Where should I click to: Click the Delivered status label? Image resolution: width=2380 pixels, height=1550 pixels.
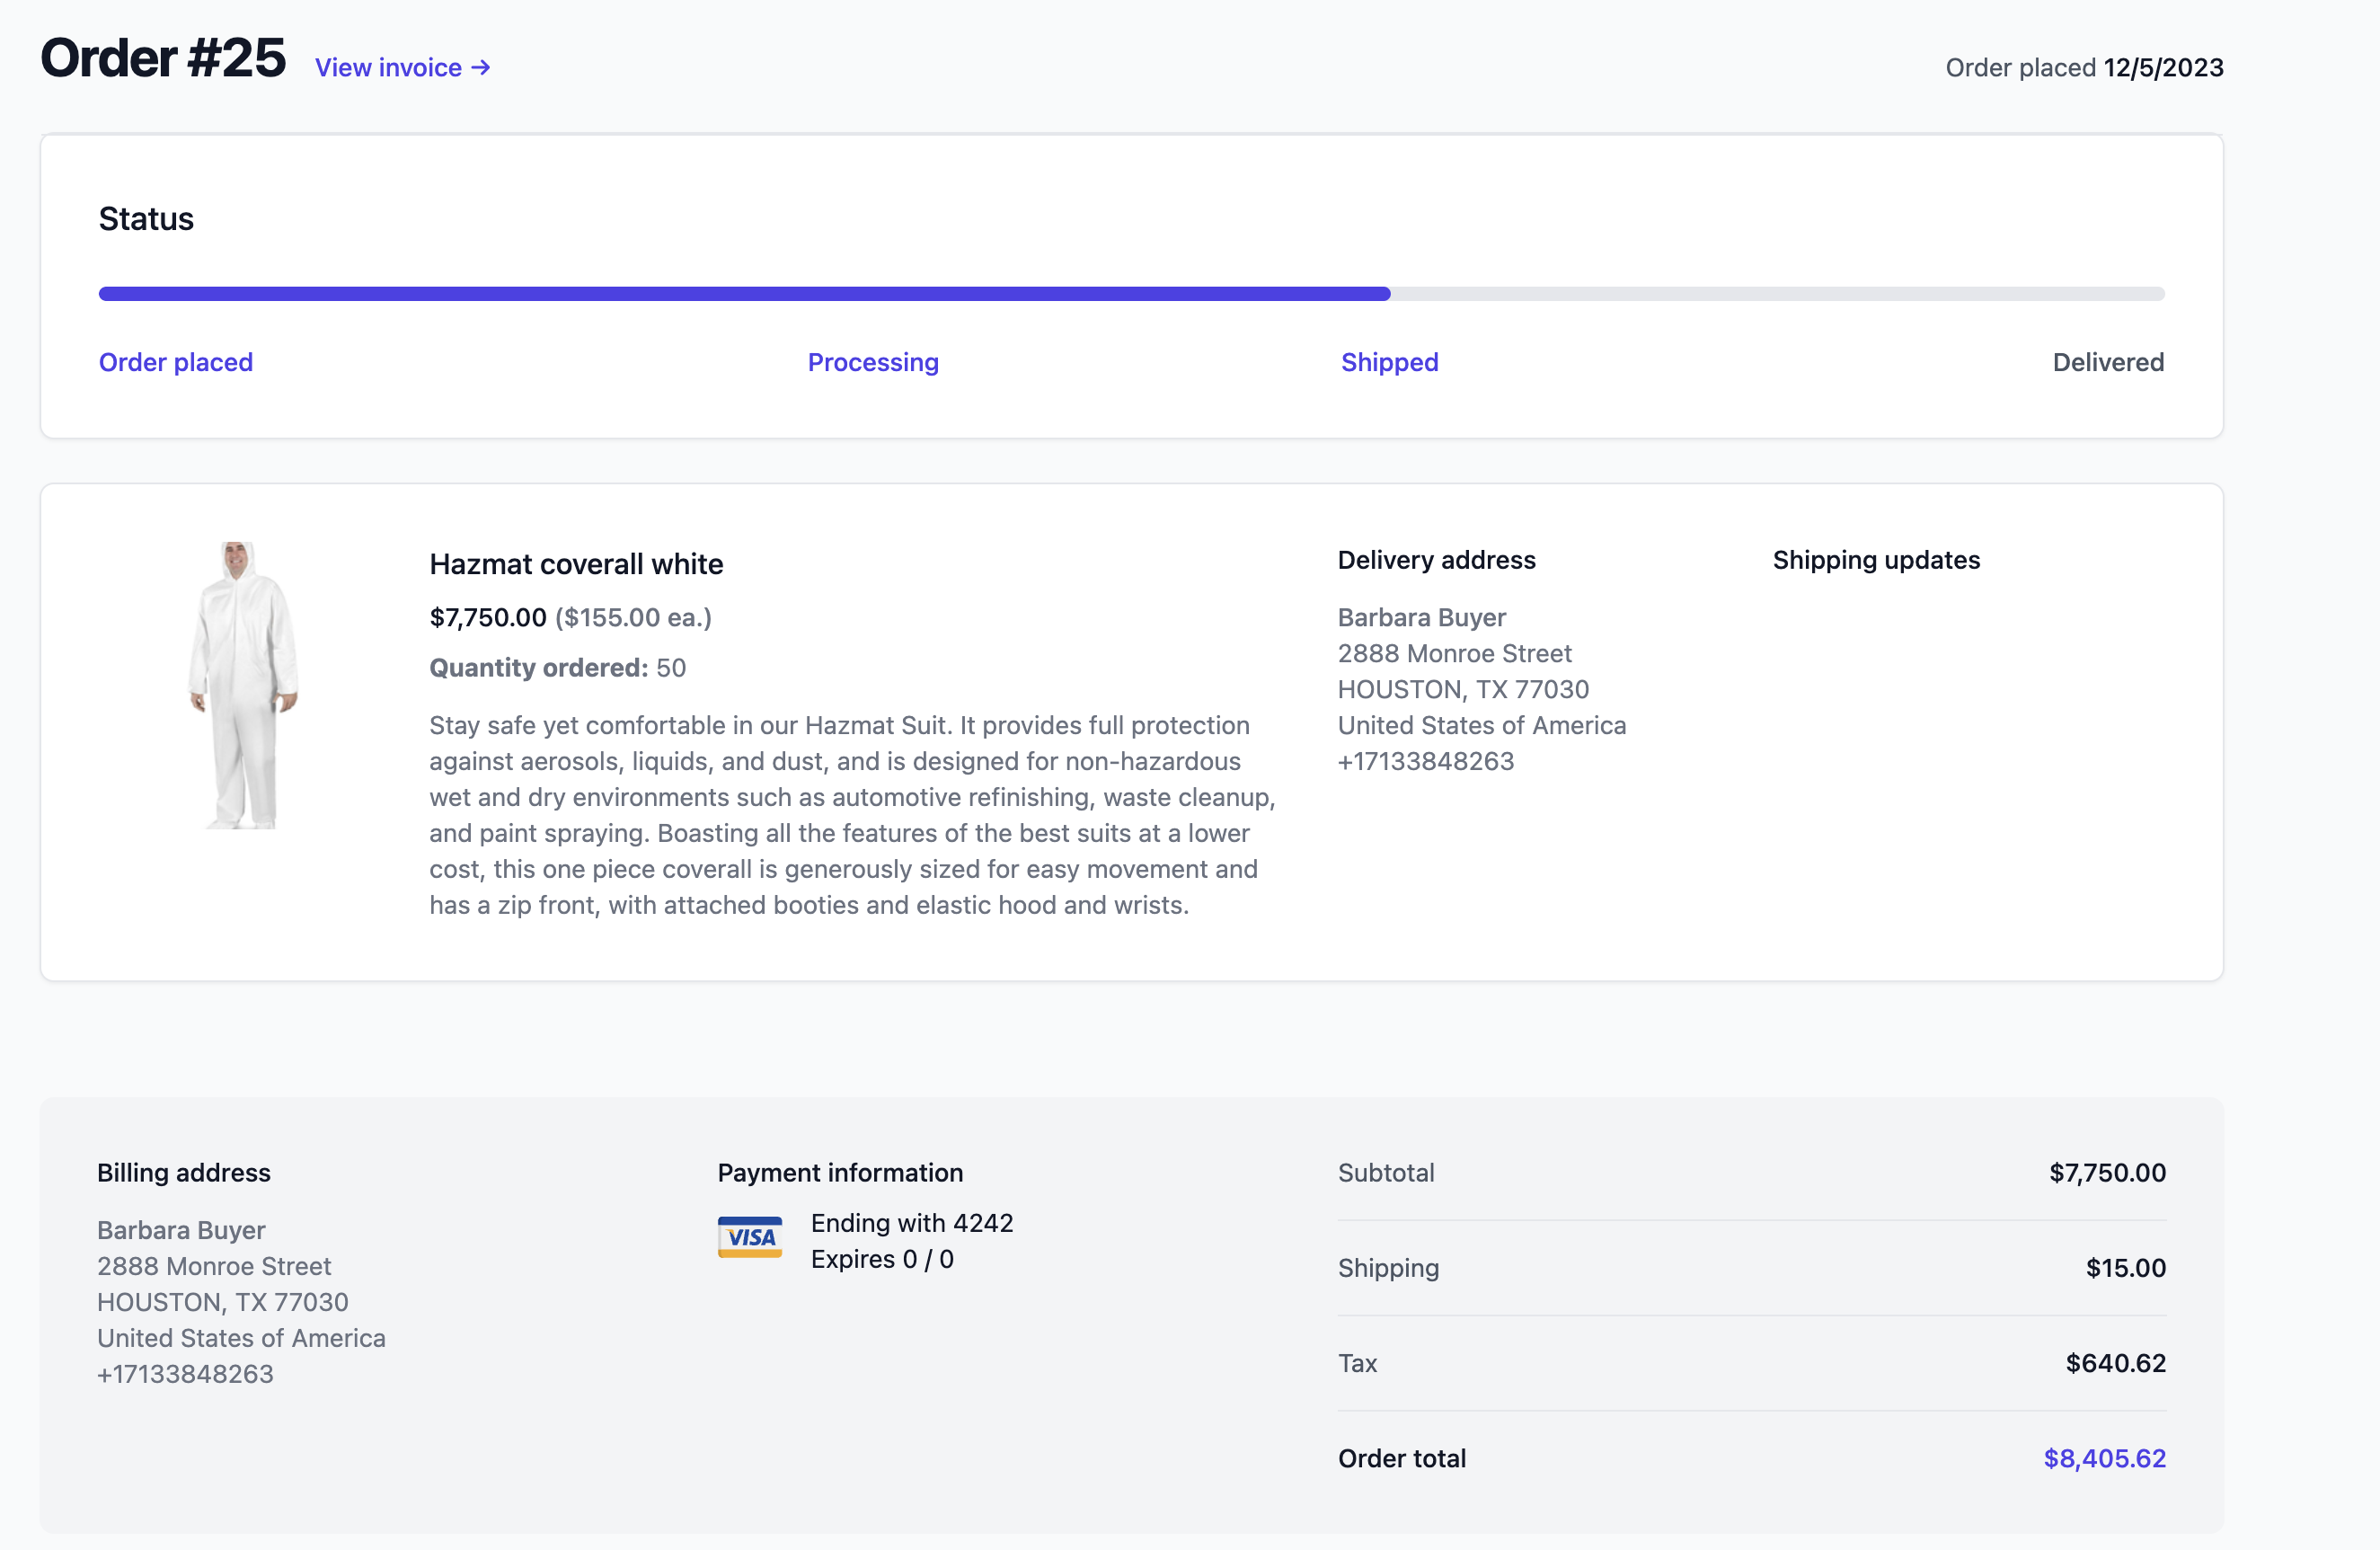tap(2107, 362)
